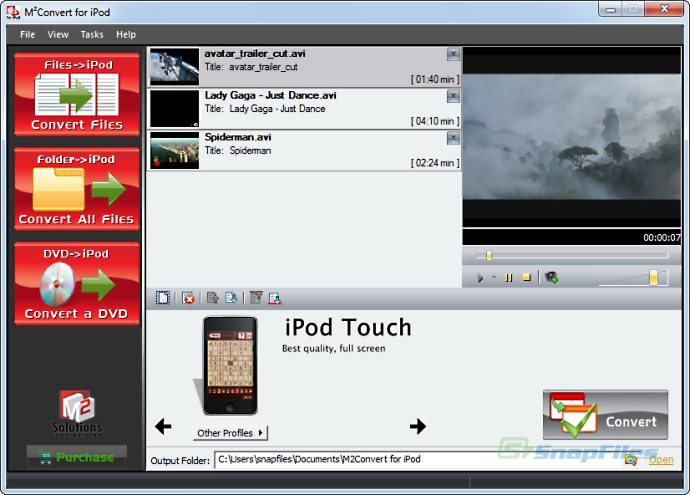The height and width of the screenshot is (495, 690).
Task: Click the [ 01:40 min ] duration text
Action: [435, 79]
